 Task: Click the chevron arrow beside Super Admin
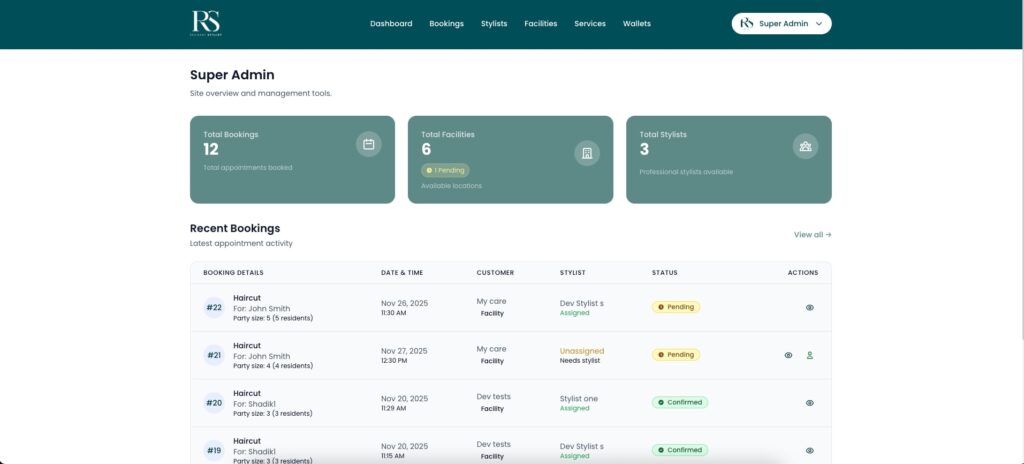pos(819,23)
